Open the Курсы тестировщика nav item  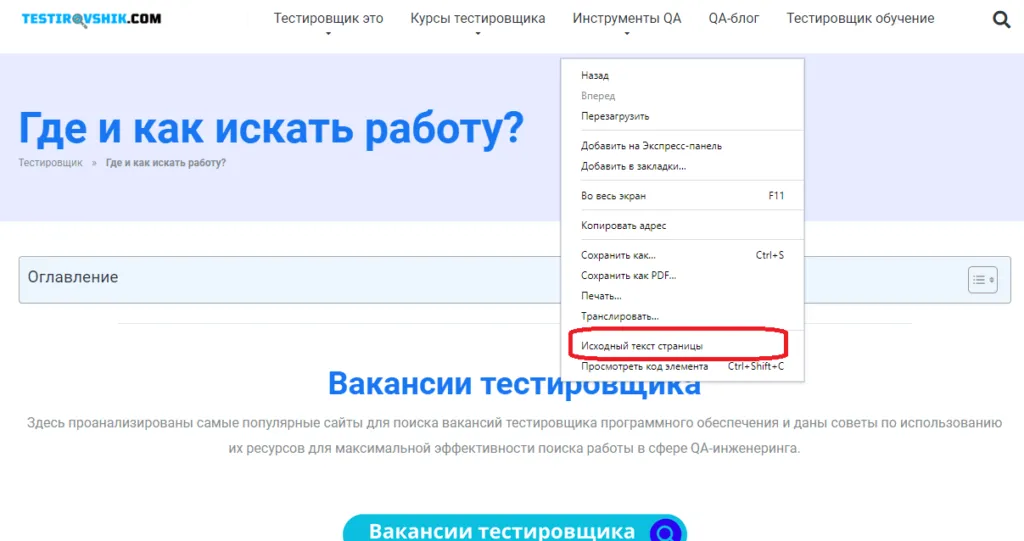click(x=477, y=18)
